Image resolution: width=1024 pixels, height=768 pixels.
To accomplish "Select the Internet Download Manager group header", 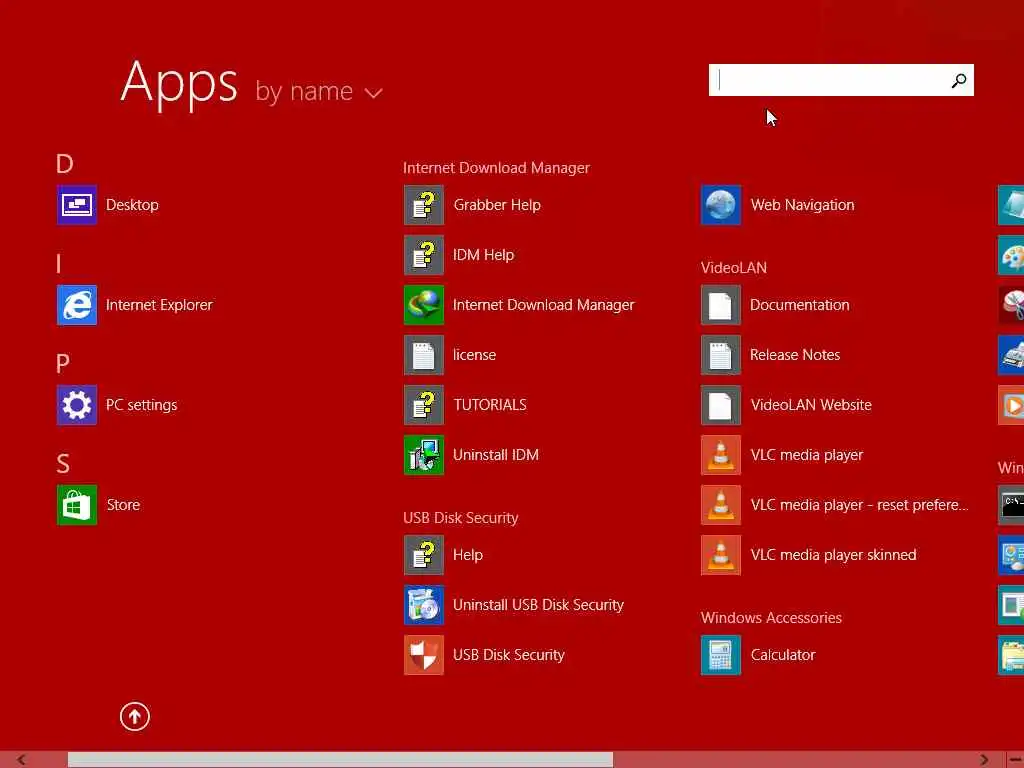I will coord(496,168).
